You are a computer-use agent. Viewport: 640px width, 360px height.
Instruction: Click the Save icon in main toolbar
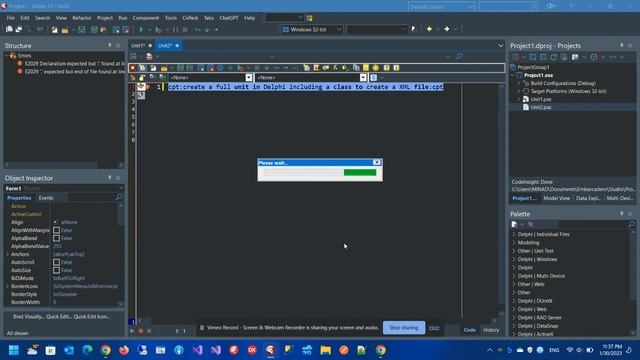82,29
